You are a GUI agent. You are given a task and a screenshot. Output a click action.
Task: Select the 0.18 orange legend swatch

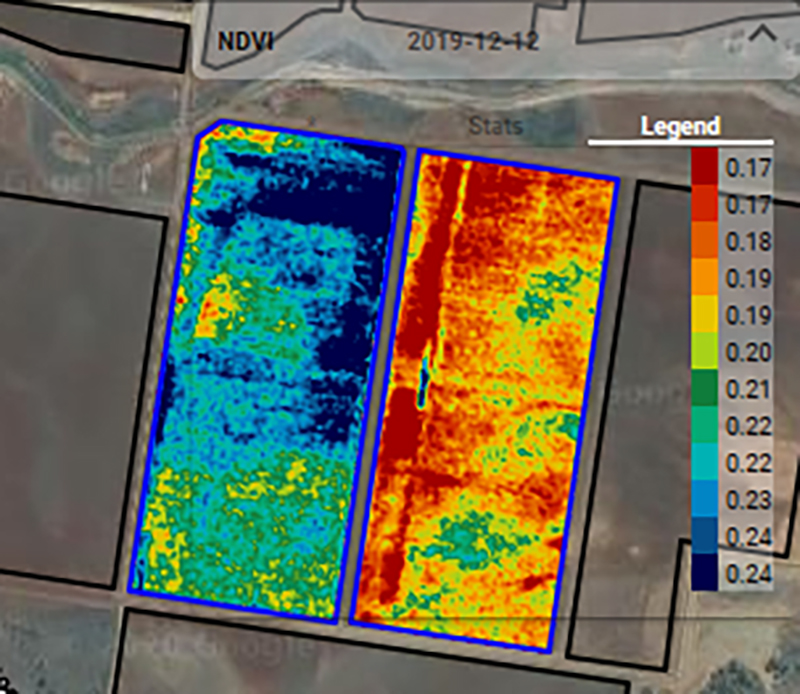tap(704, 241)
